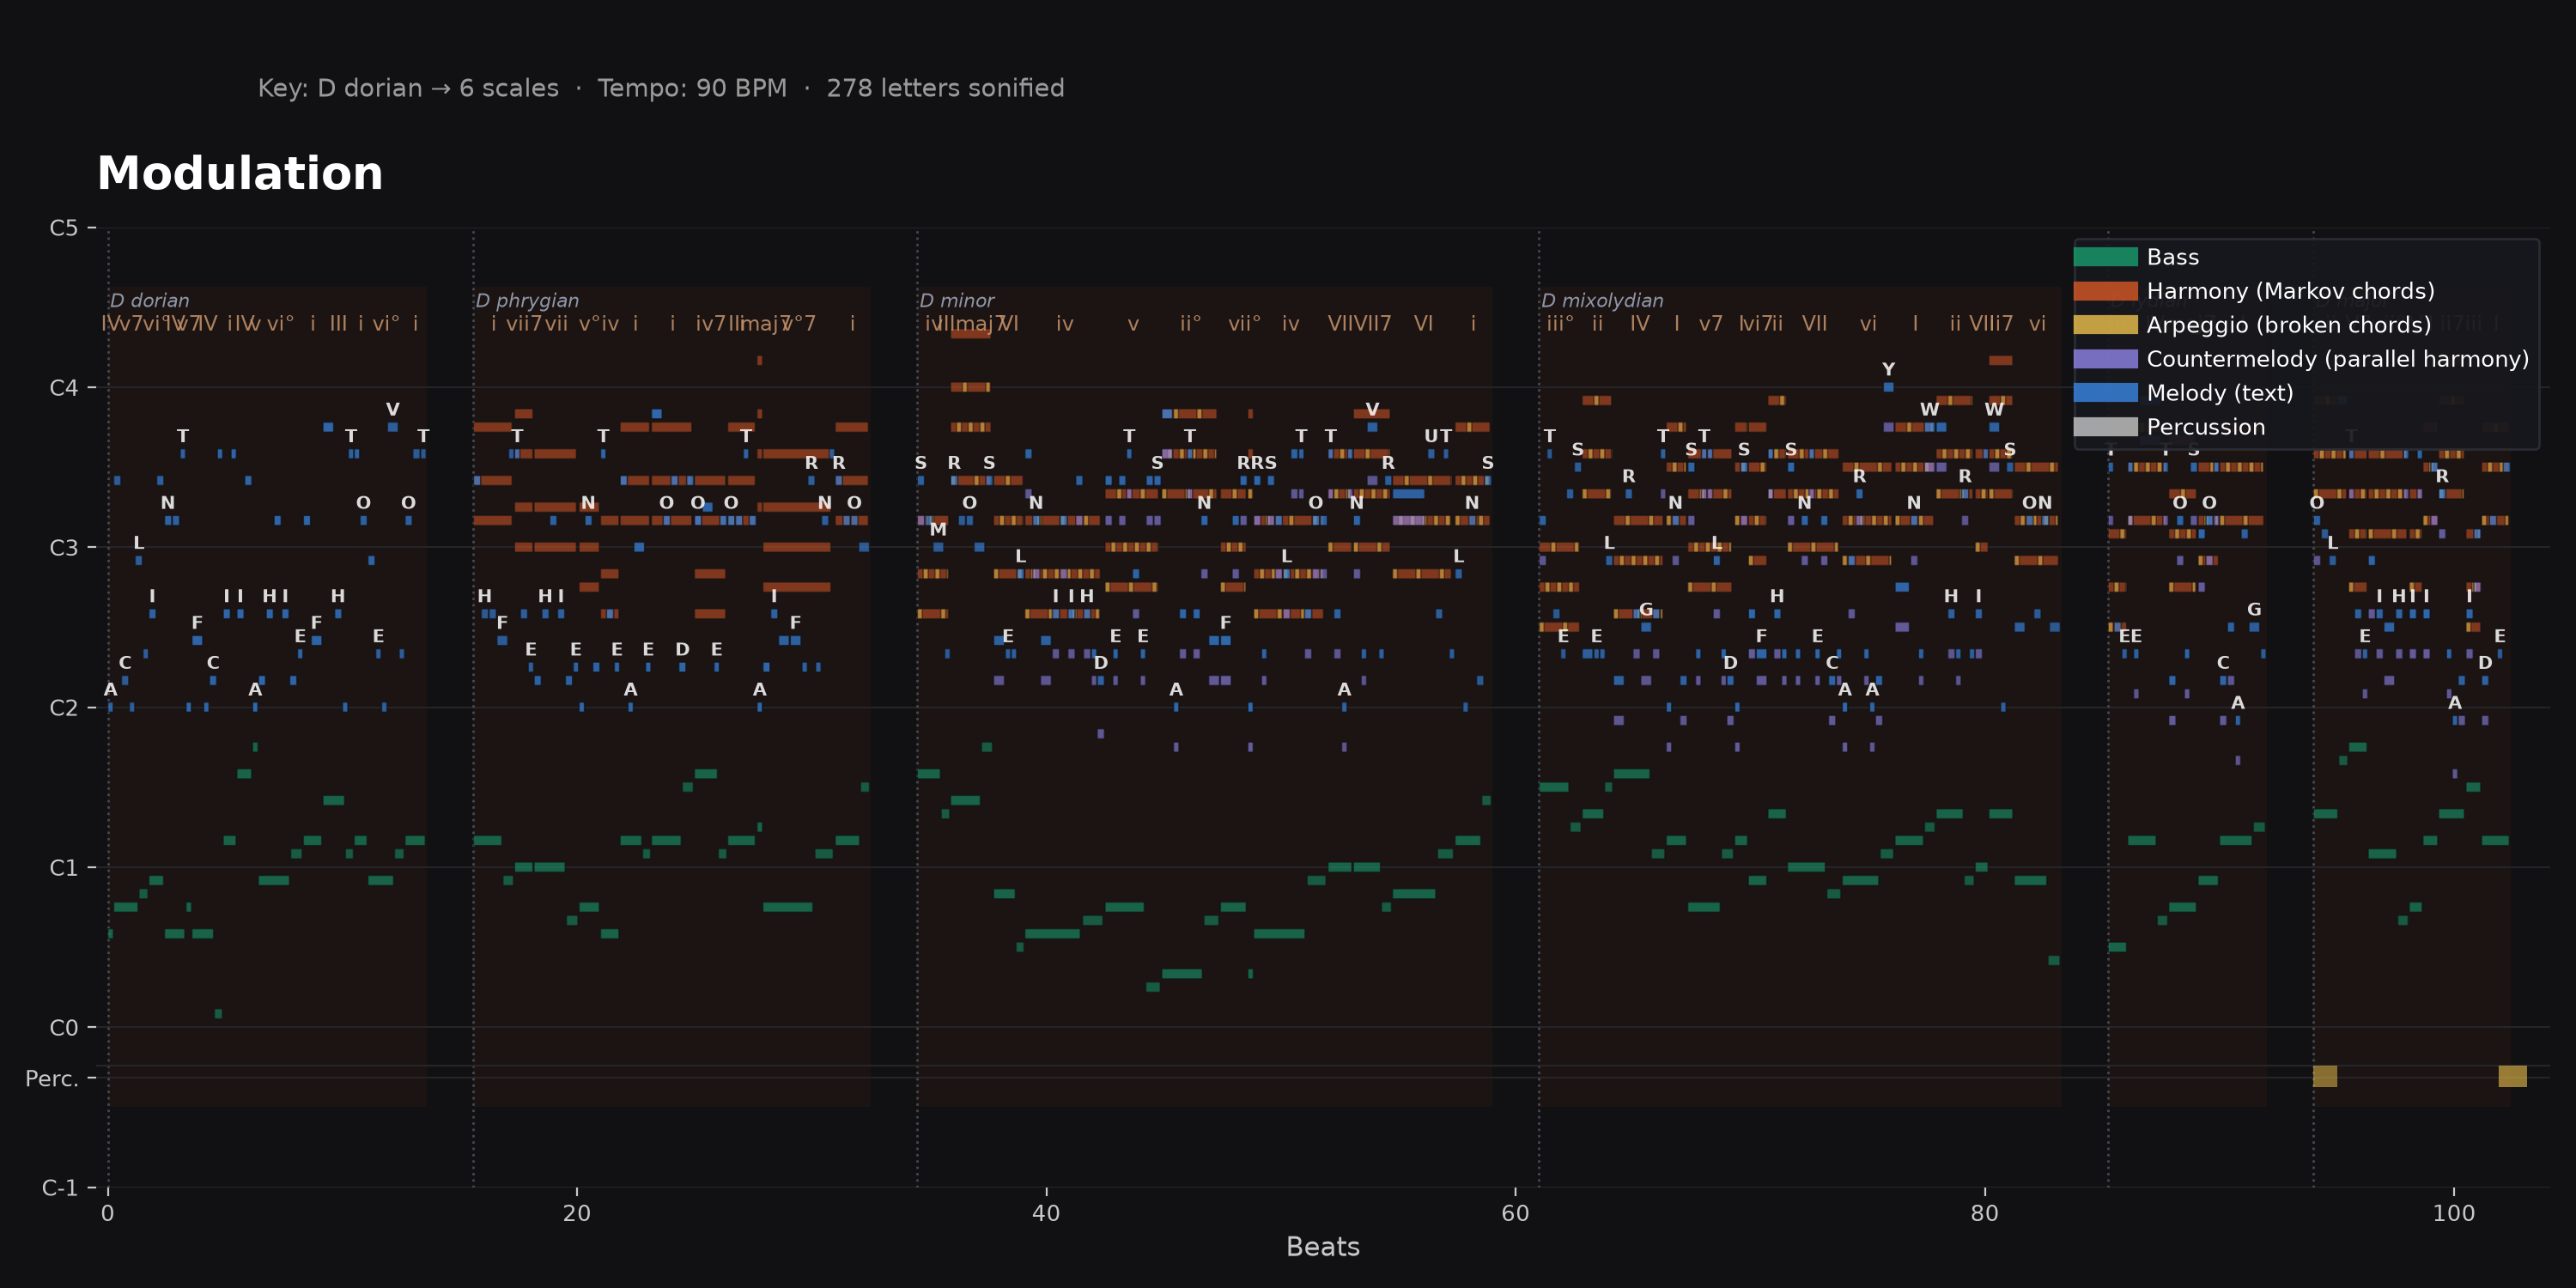Click the 'D dorian' section label
Screen dimensions: 2576x1288
coord(150,300)
